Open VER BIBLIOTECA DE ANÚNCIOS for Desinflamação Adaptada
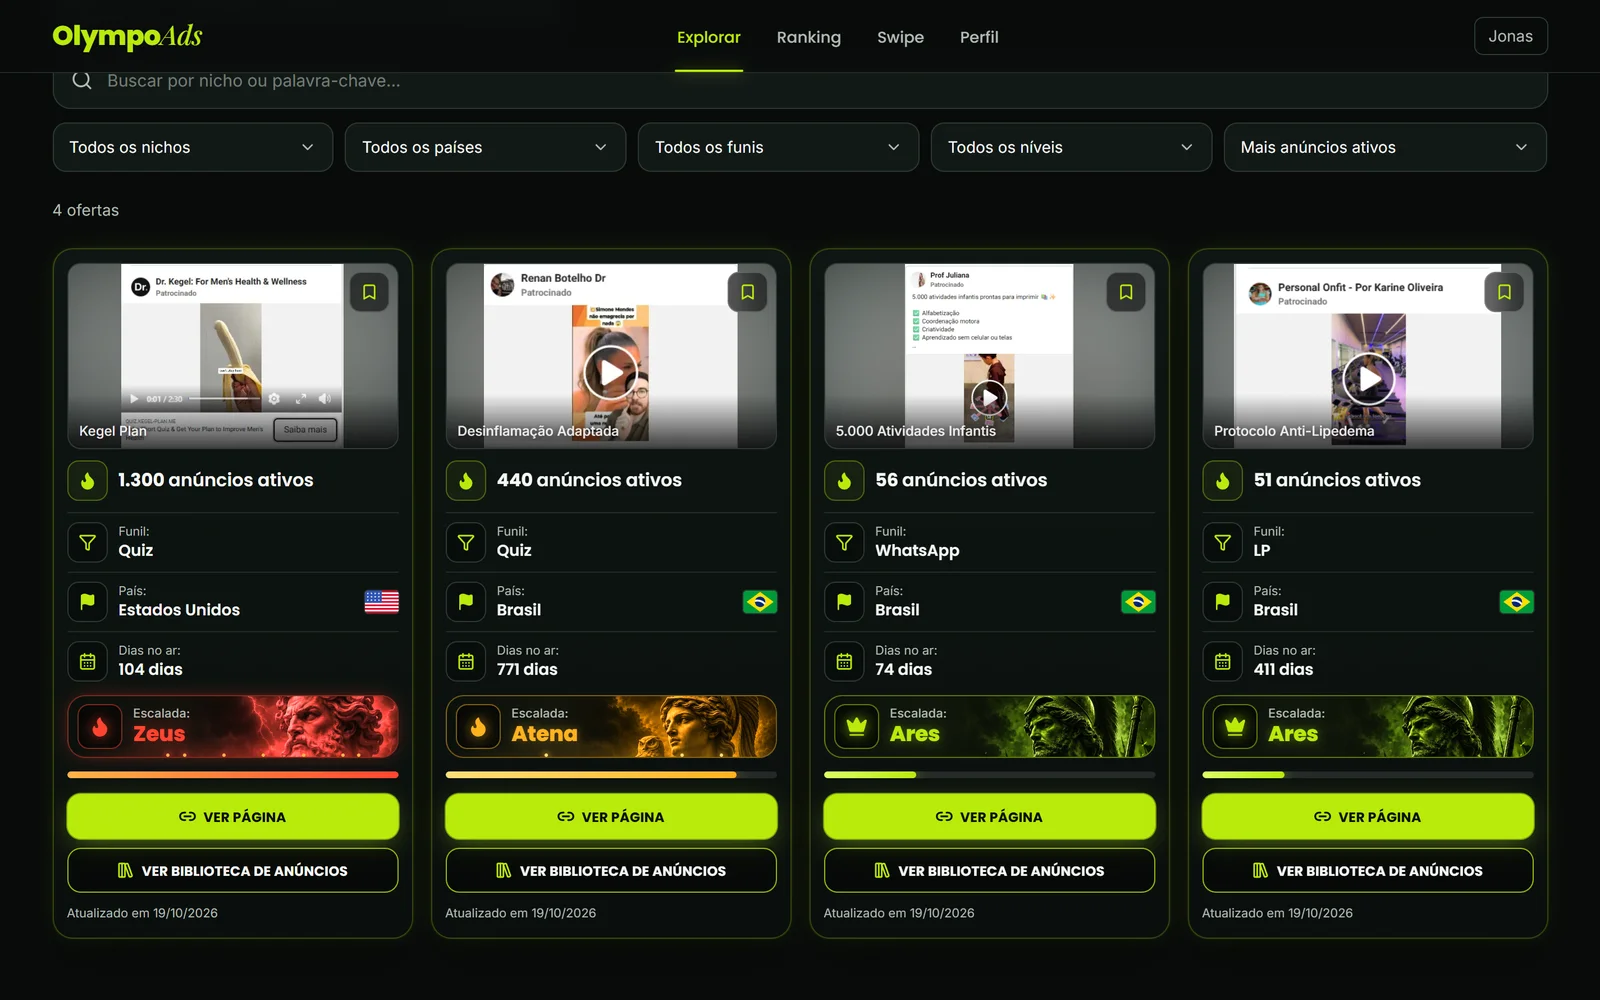Viewport: 1600px width, 1000px height. tap(611, 871)
